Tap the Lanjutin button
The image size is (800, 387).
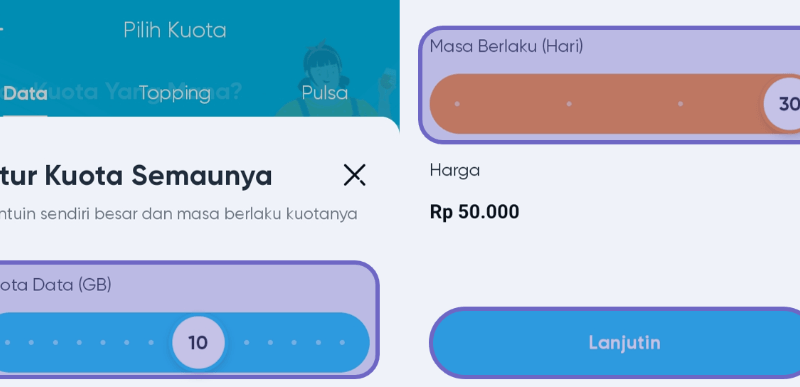tap(615, 343)
